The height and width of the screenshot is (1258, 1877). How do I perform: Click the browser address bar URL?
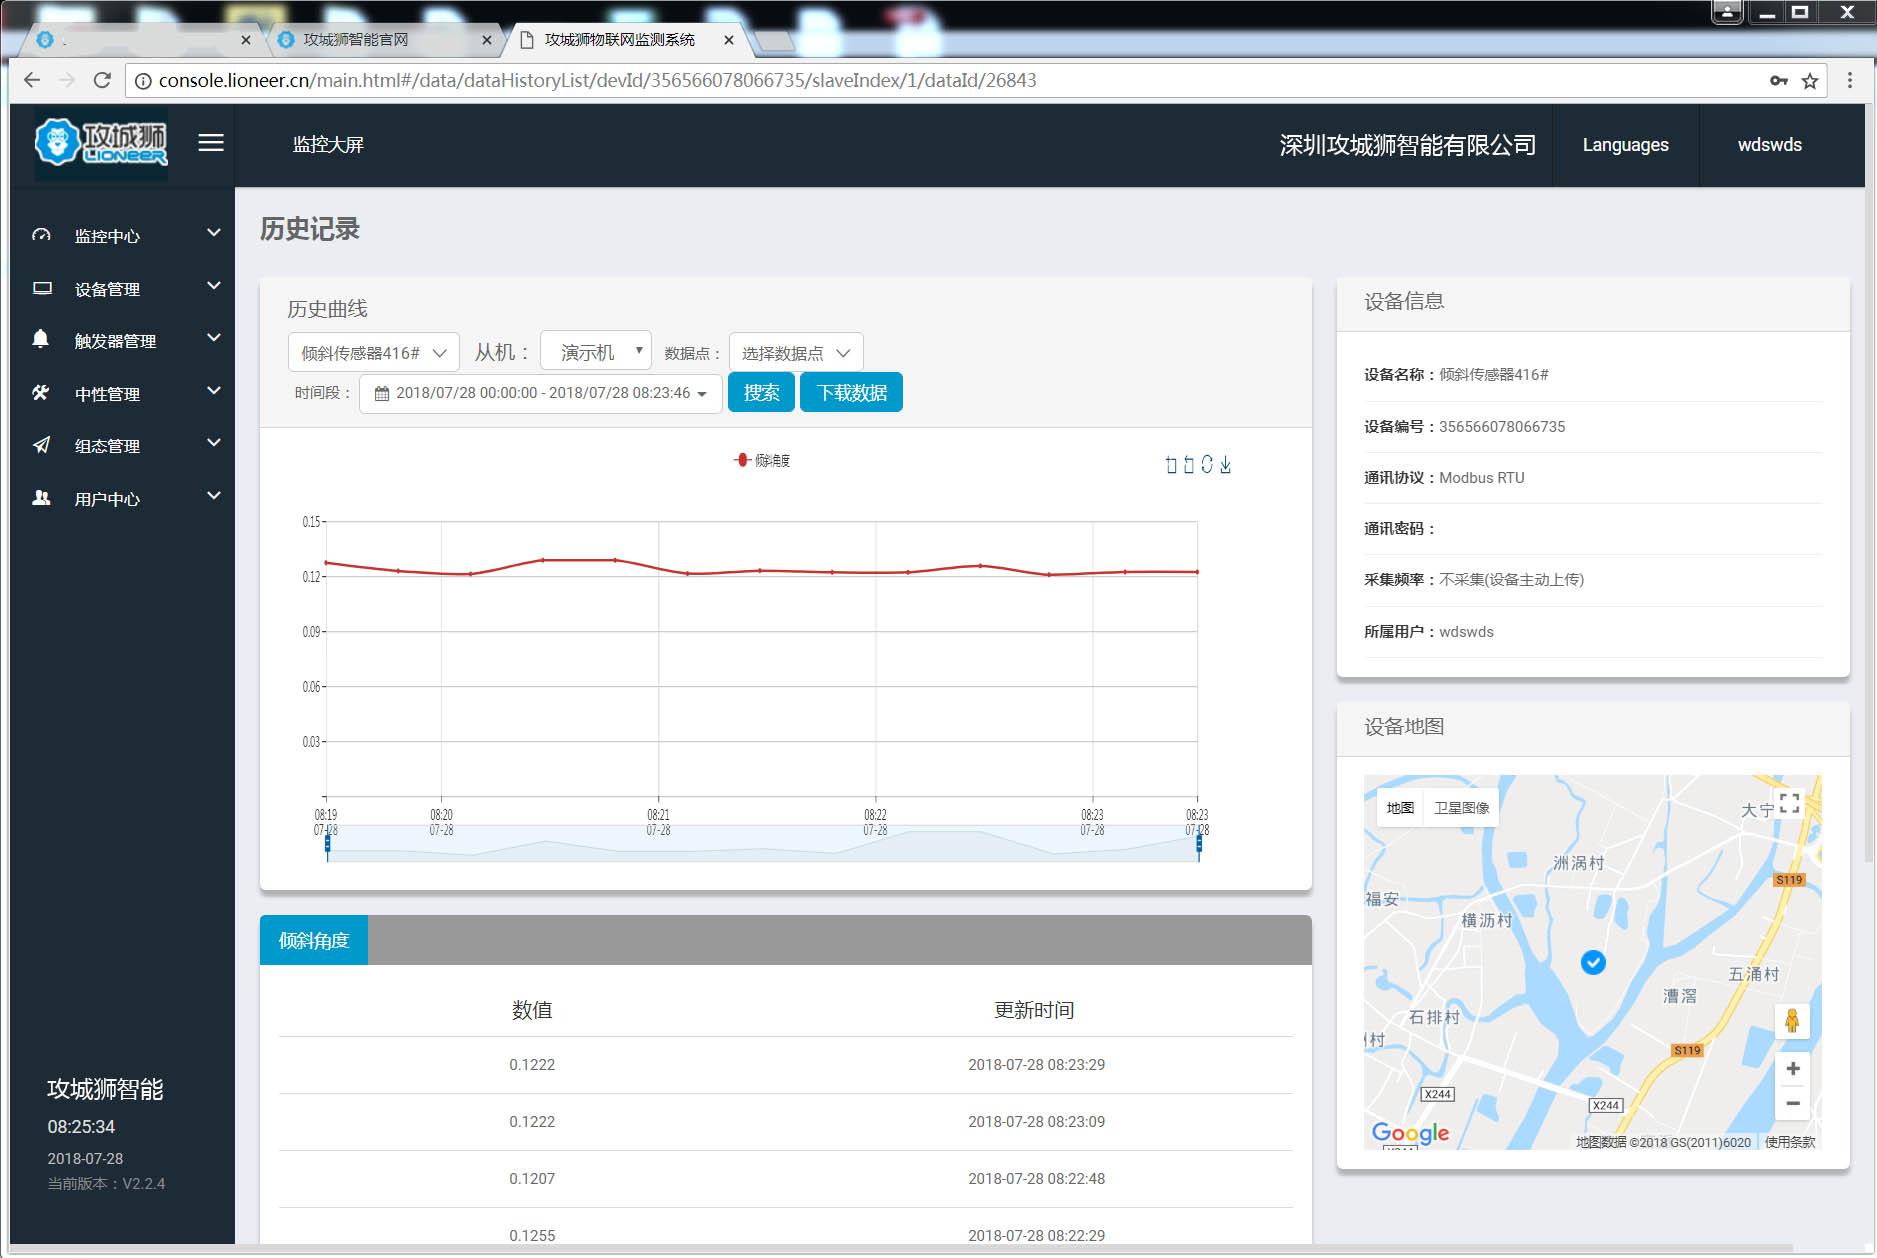click(x=597, y=80)
